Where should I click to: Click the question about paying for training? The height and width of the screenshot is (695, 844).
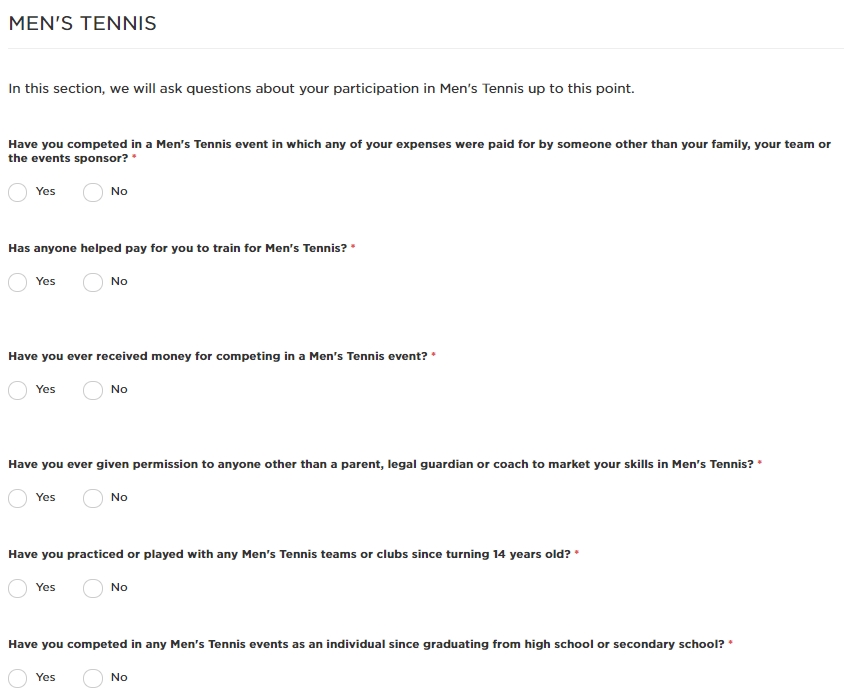[x=178, y=248]
